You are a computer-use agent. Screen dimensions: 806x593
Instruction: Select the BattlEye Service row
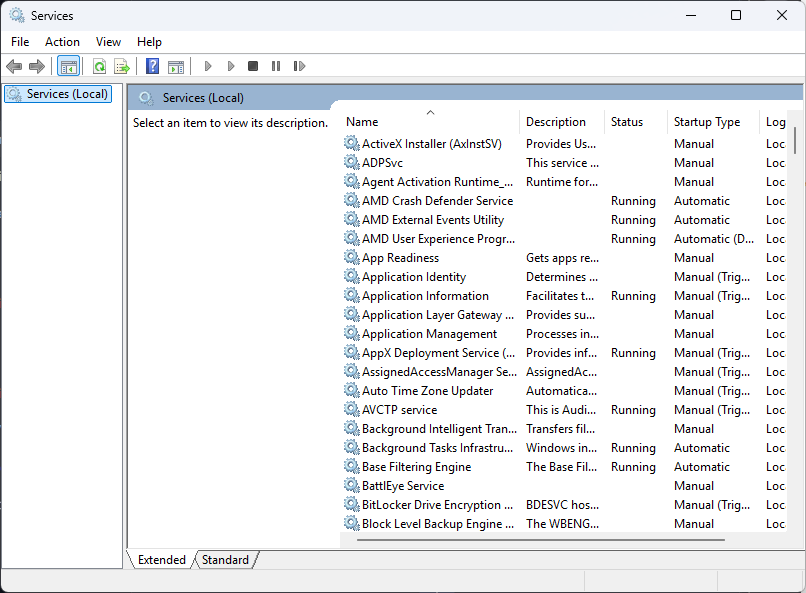[402, 486]
